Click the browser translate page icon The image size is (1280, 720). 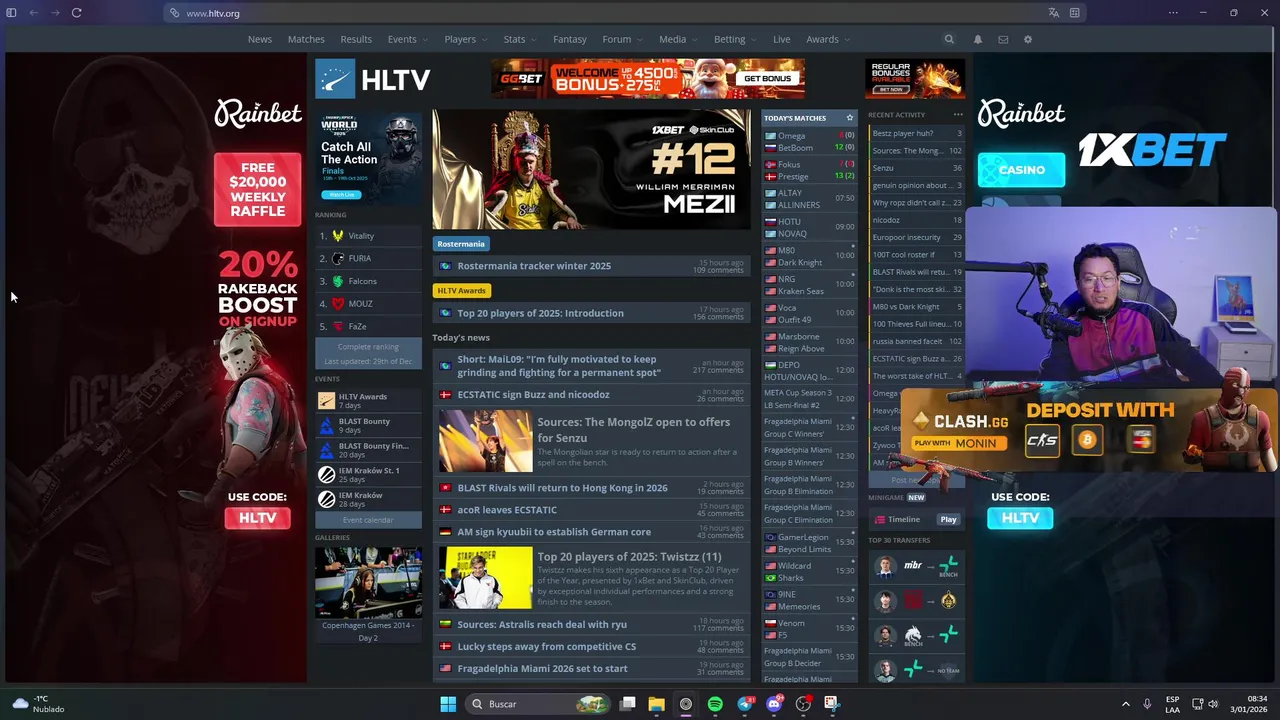(x=1053, y=13)
